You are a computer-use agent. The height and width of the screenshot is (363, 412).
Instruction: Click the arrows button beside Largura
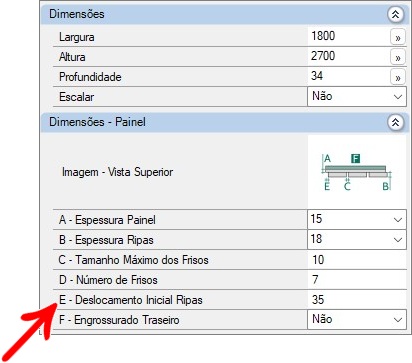pos(398,37)
